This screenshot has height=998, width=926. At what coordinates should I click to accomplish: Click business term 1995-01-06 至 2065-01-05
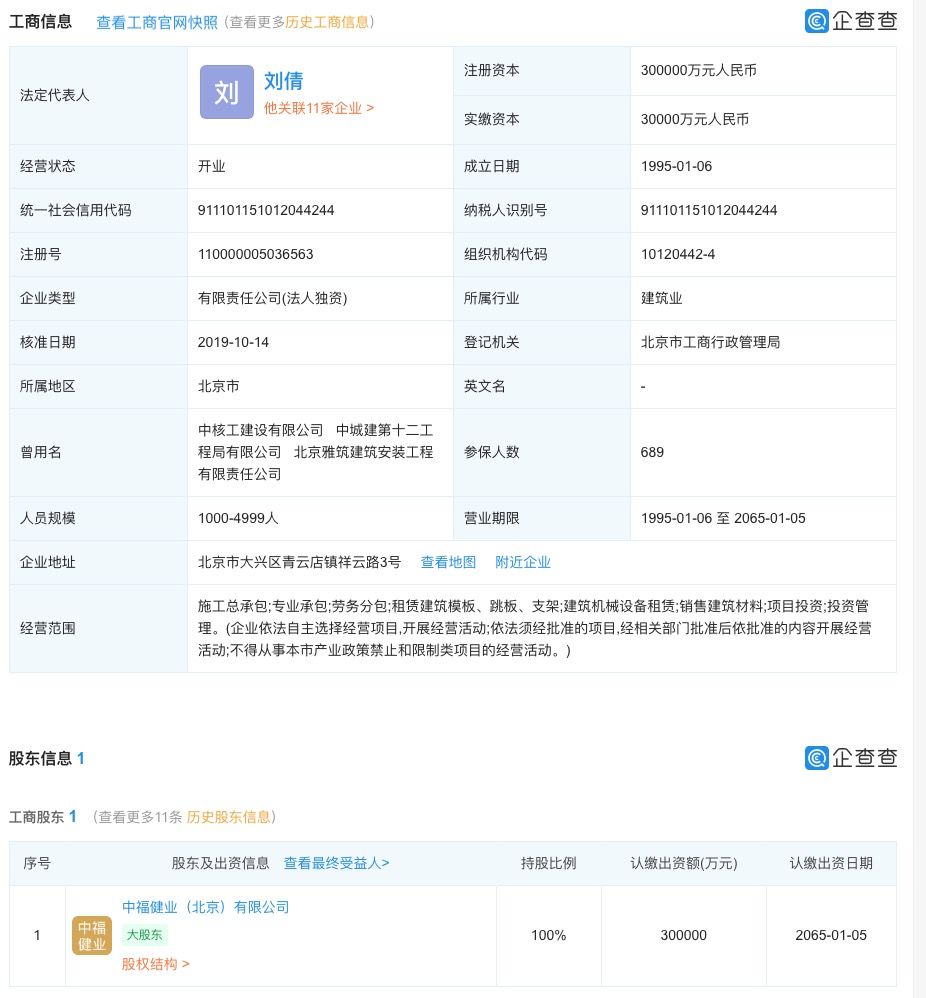[x=723, y=518]
